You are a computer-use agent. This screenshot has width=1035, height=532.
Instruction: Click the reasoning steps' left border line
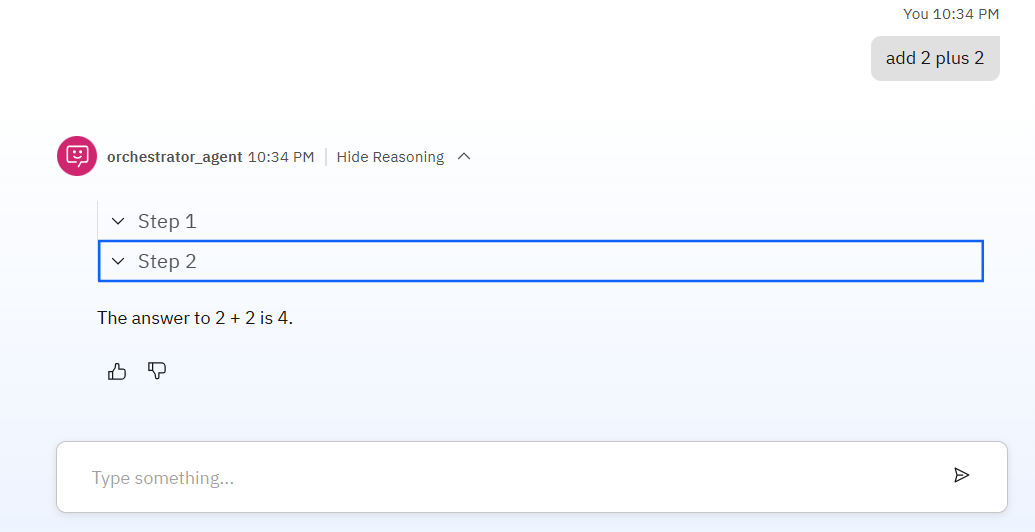coord(98,221)
